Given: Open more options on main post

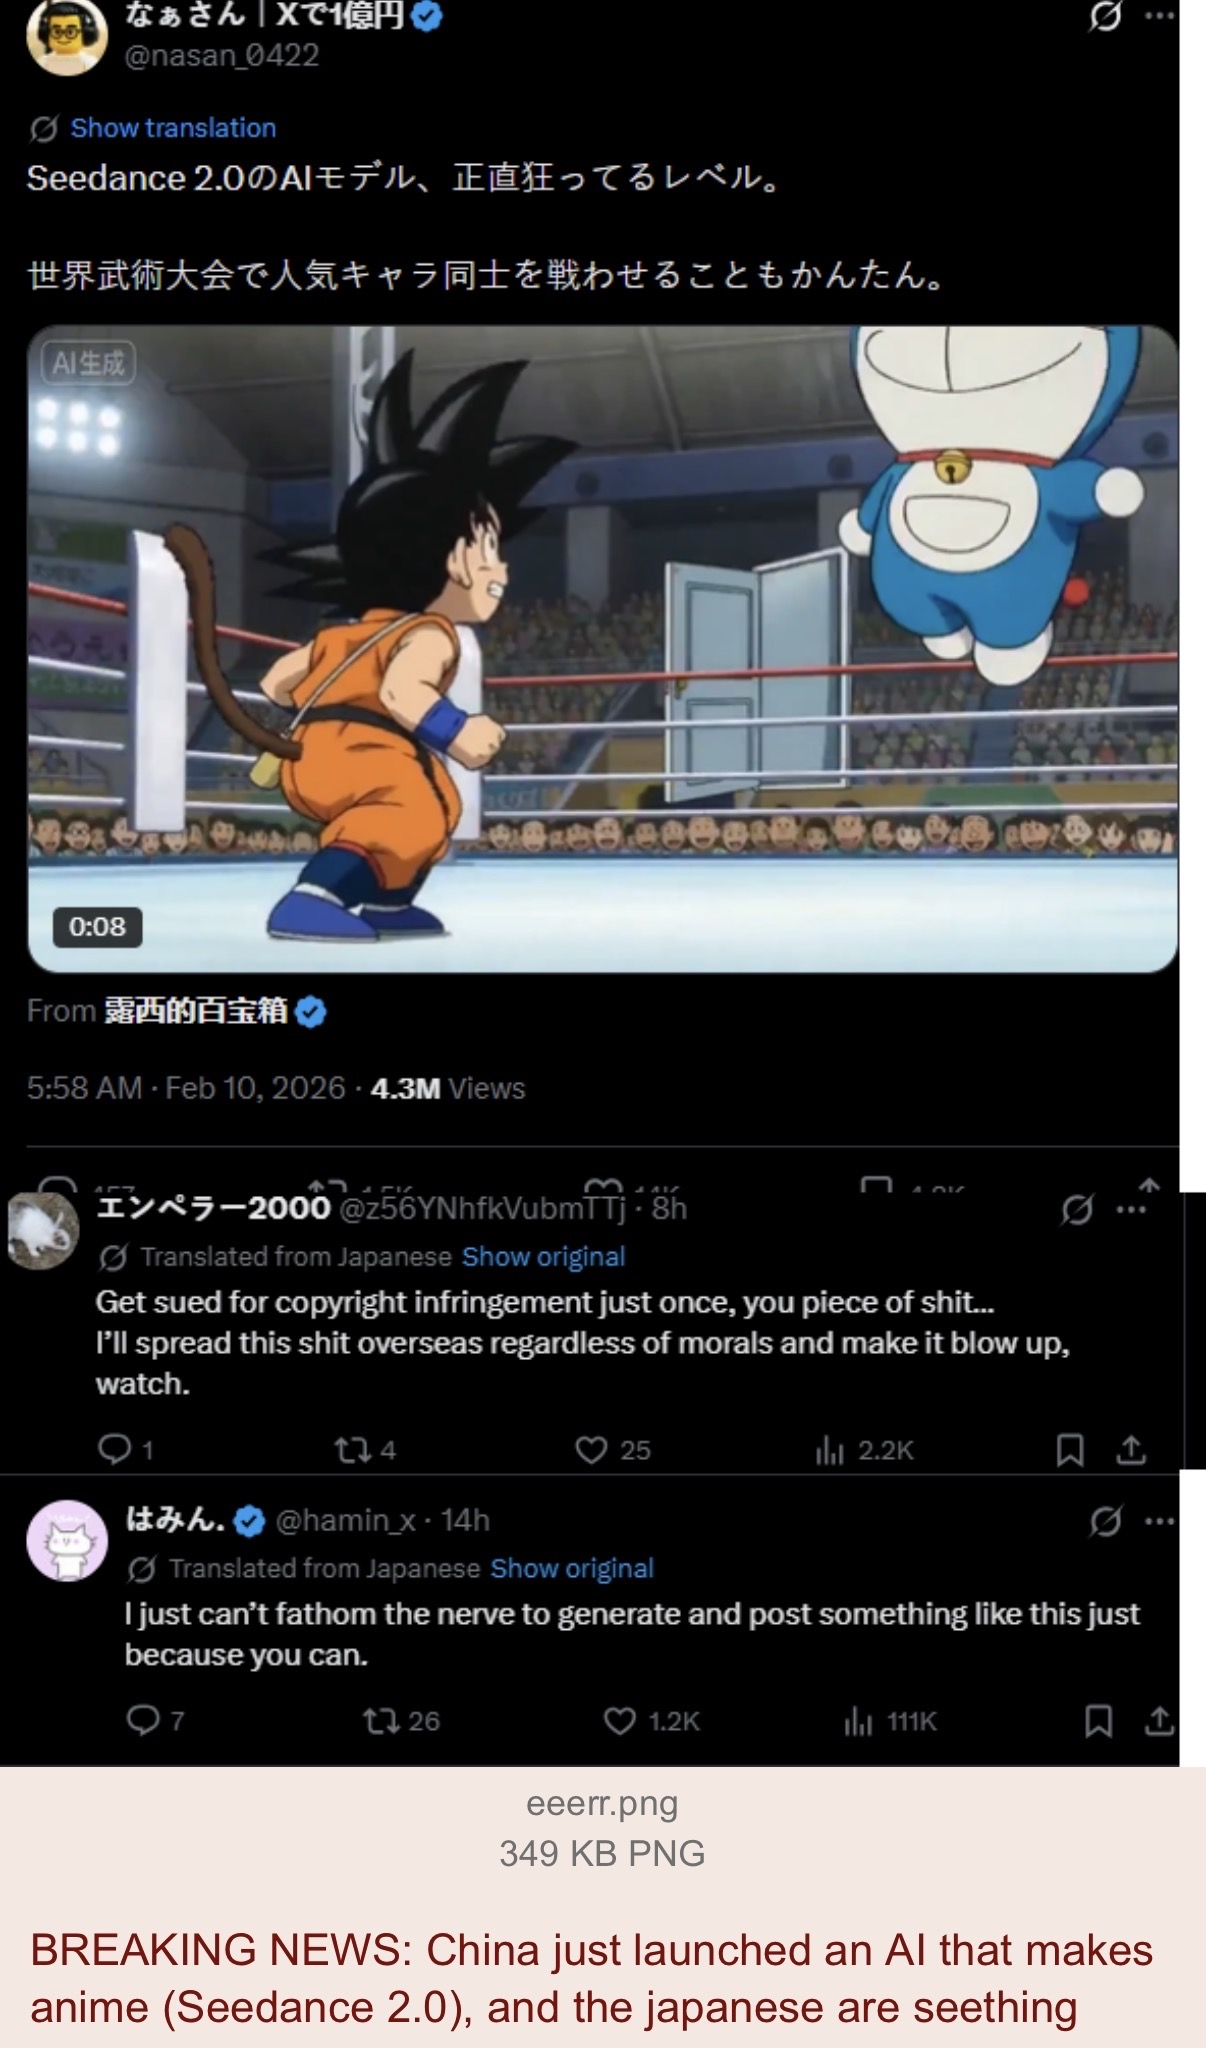Looking at the screenshot, I should tap(1160, 17).
